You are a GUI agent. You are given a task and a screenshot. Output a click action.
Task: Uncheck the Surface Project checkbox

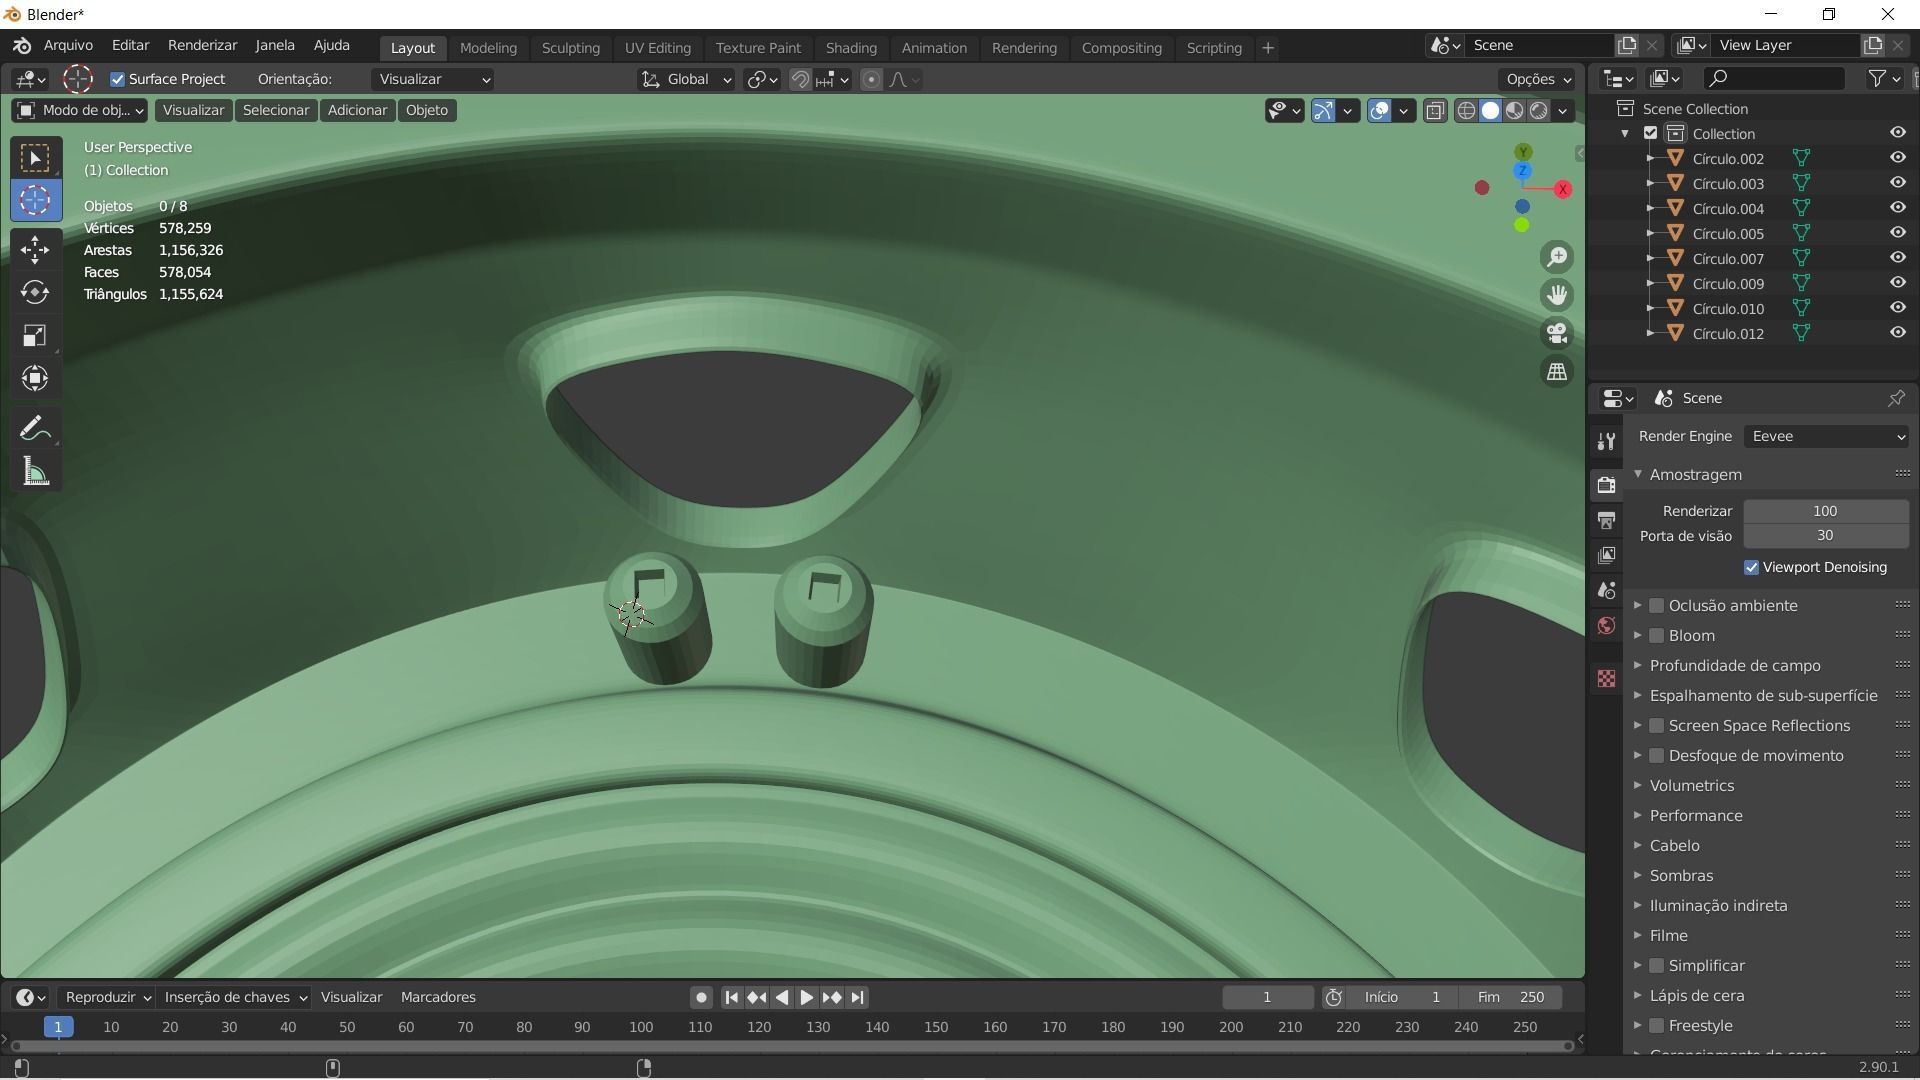click(x=118, y=79)
